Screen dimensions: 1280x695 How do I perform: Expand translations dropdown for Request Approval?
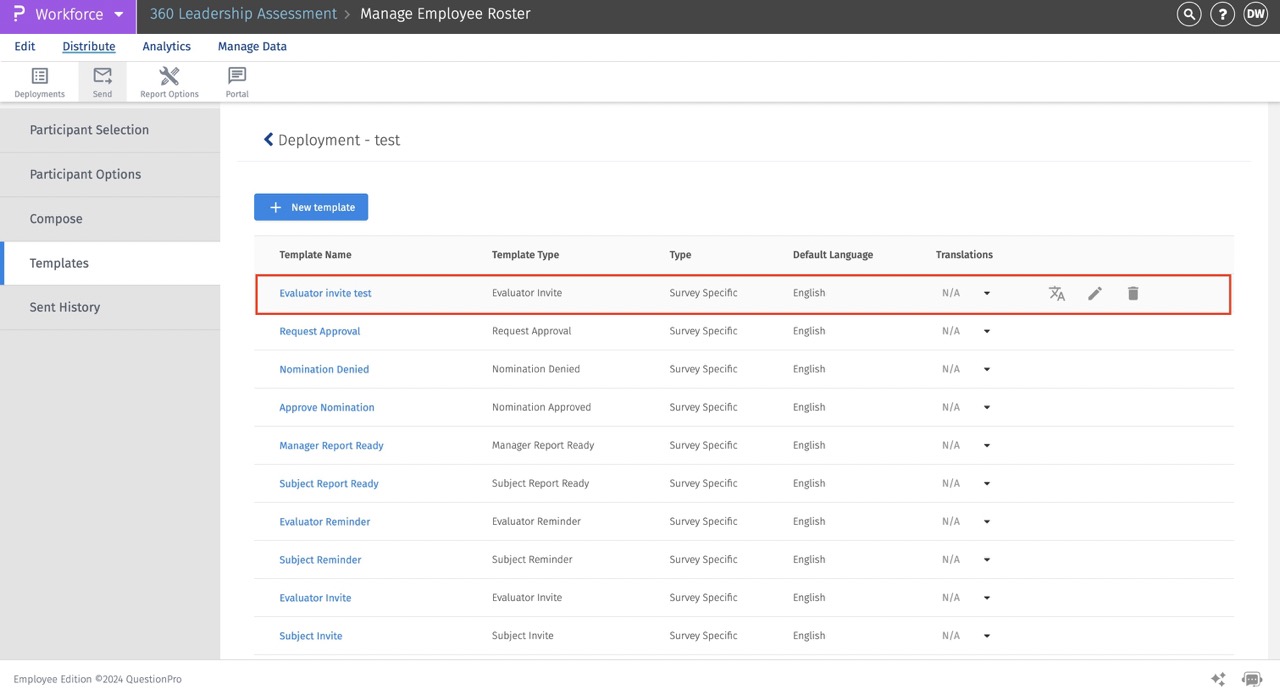(x=986, y=331)
